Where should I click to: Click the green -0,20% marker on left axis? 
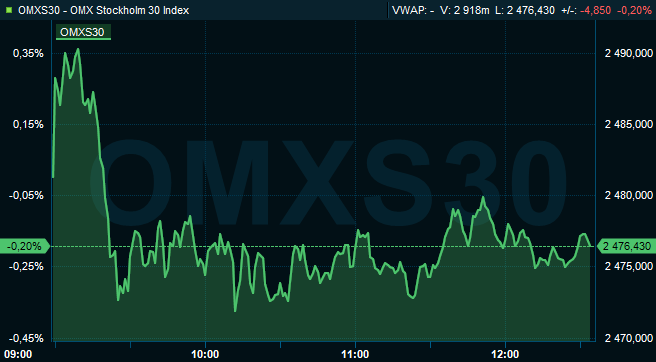(x=25, y=246)
